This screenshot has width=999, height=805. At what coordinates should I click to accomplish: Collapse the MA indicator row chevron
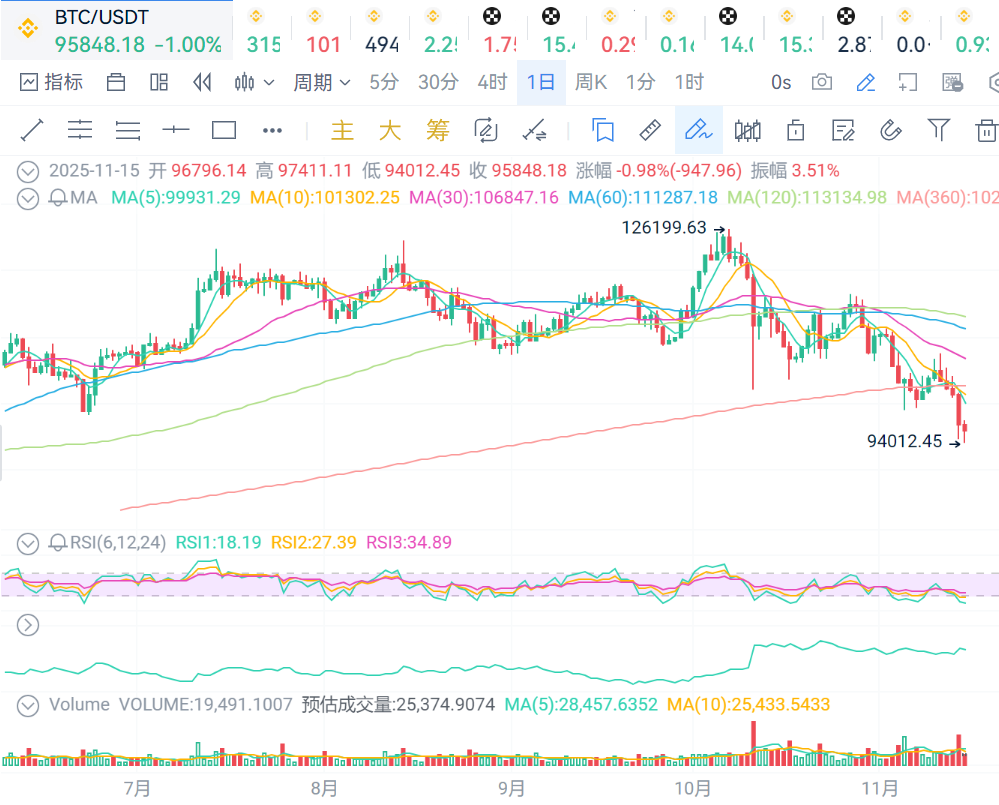click(x=28, y=198)
